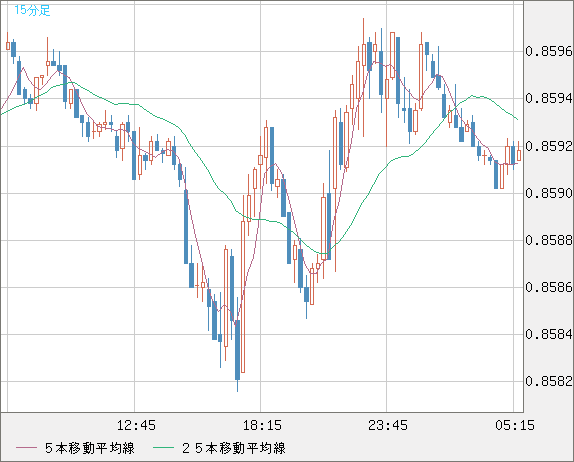
Task: Click the 25本移動平均線 legend label
Action: pyautogui.click(x=234, y=448)
